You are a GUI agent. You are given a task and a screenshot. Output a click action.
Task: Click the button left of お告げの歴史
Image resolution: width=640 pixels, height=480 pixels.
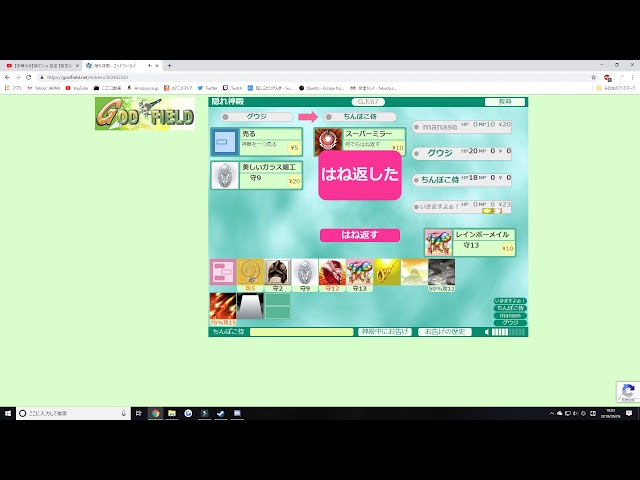pyautogui.click(x=385, y=332)
